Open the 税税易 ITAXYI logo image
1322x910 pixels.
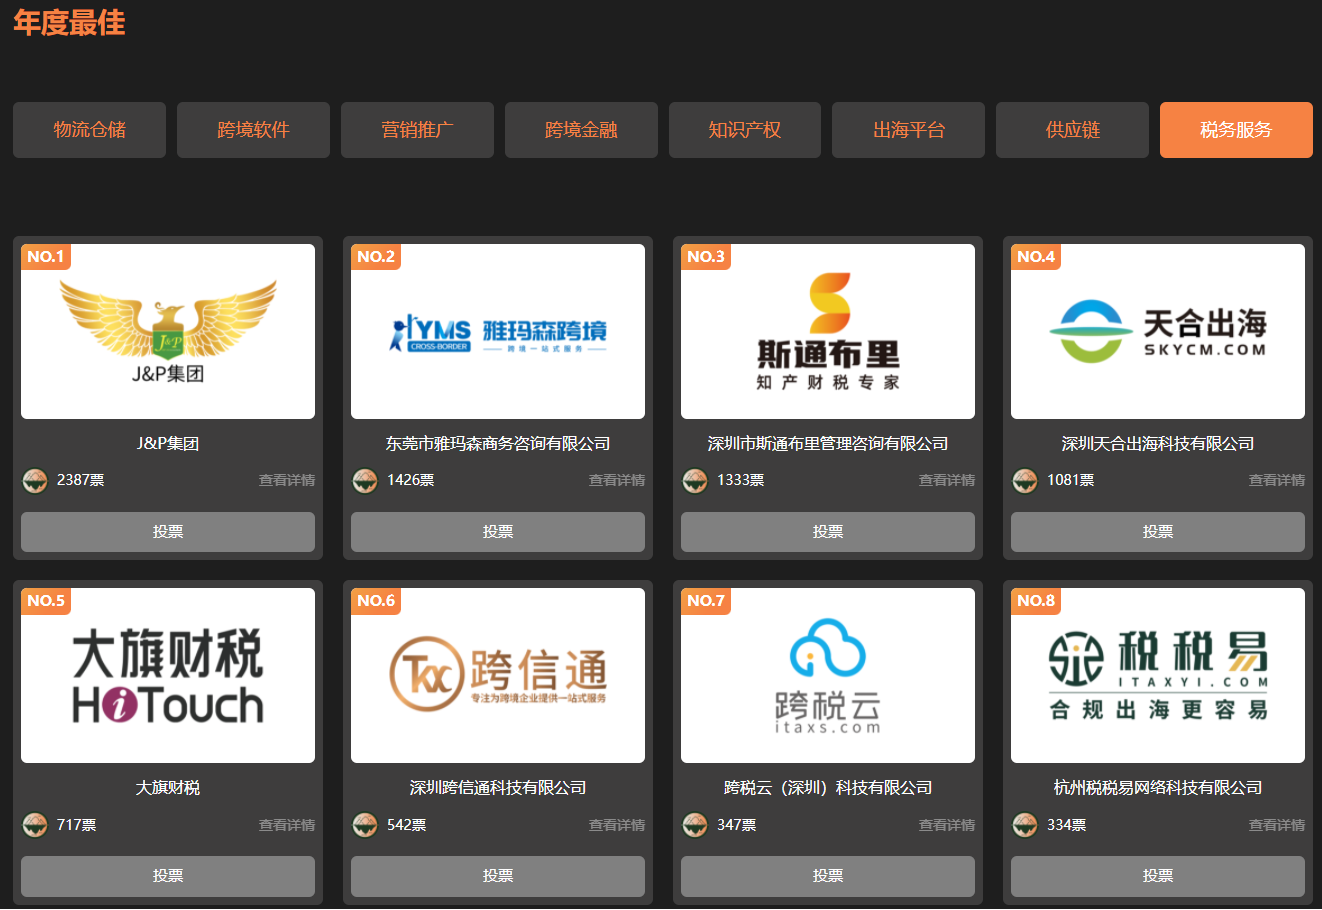pyautogui.click(x=1158, y=675)
